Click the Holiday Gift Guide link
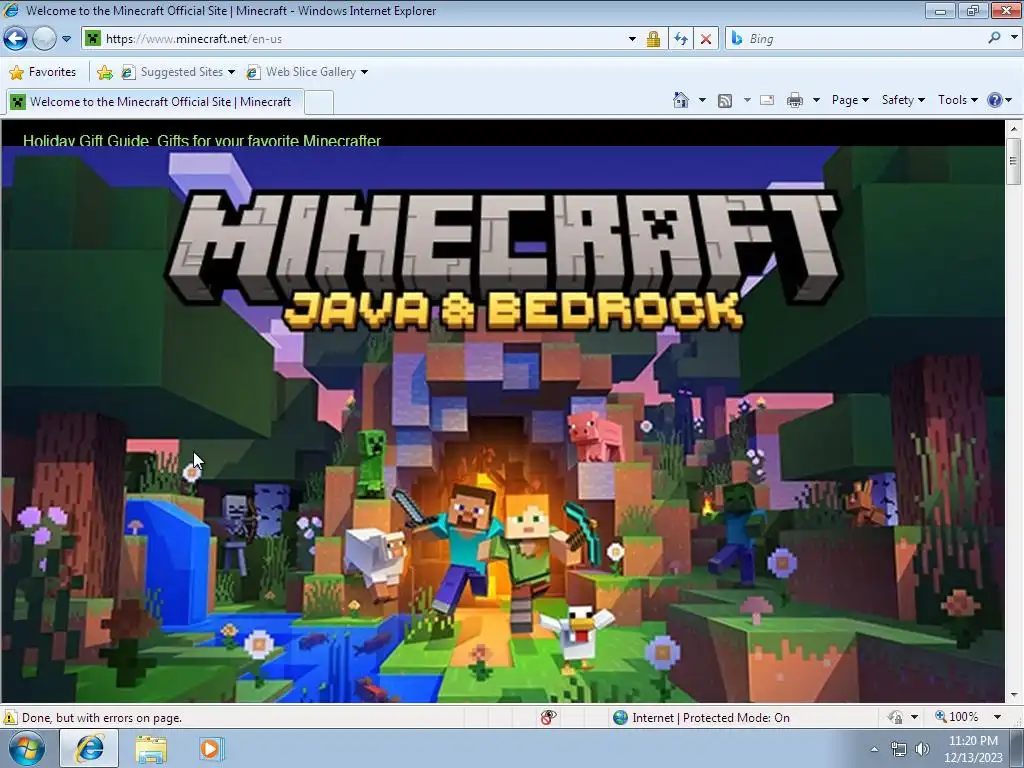Screen dimensions: 1024x768 click(x=202, y=140)
